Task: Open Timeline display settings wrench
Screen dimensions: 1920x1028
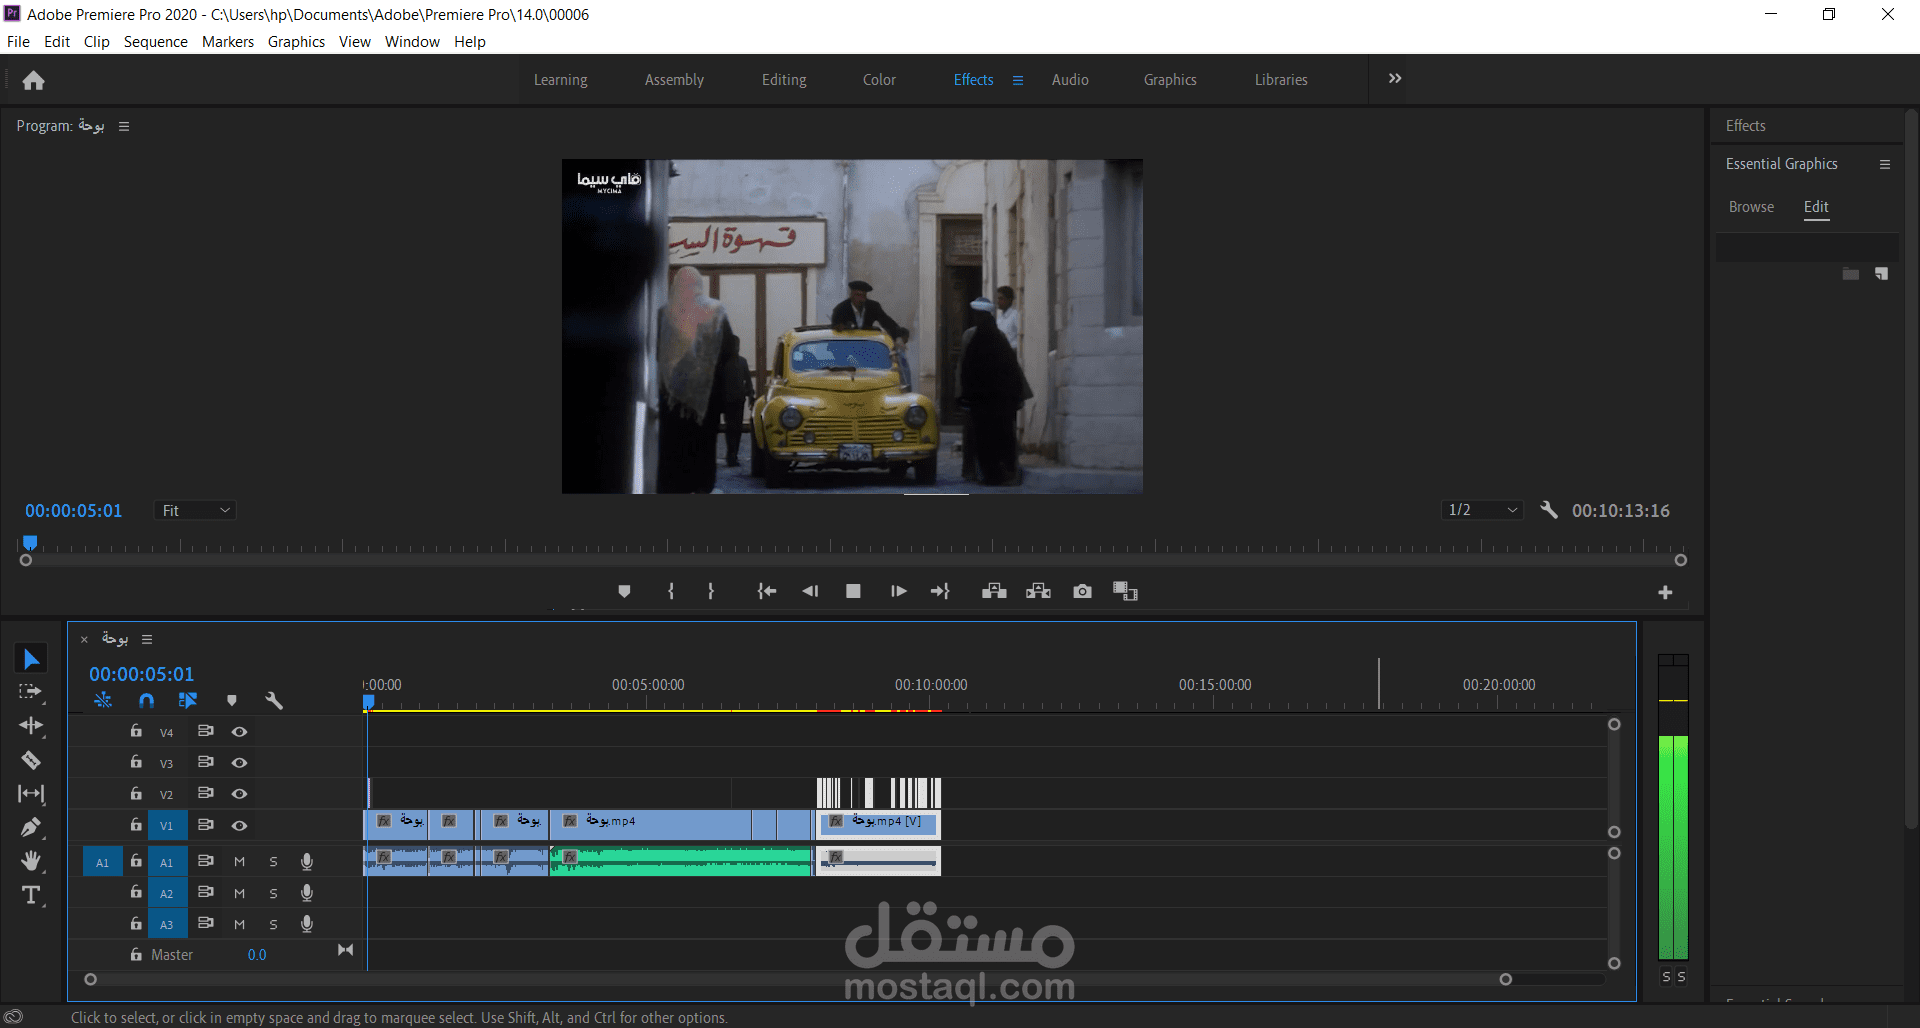Action: 274,701
